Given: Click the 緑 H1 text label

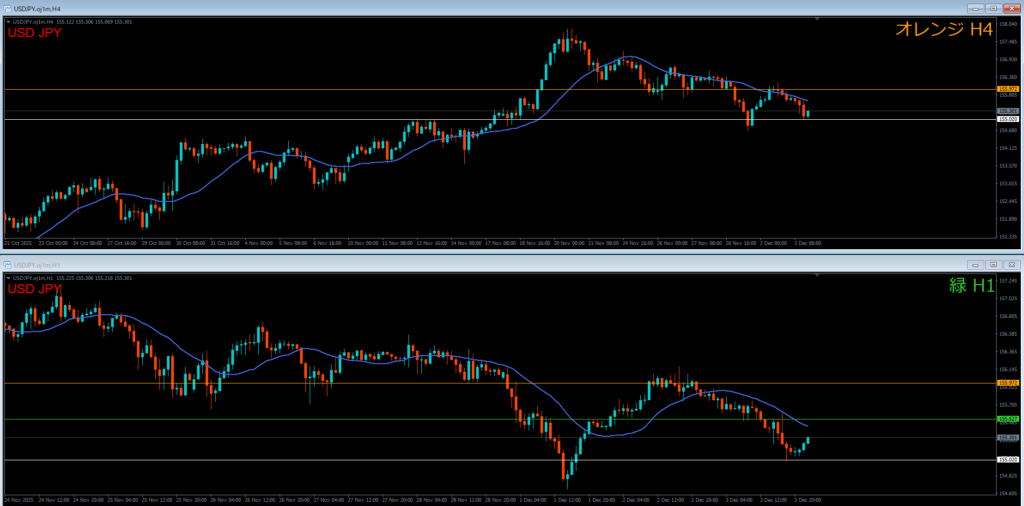Looking at the screenshot, I should (x=971, y=285).
